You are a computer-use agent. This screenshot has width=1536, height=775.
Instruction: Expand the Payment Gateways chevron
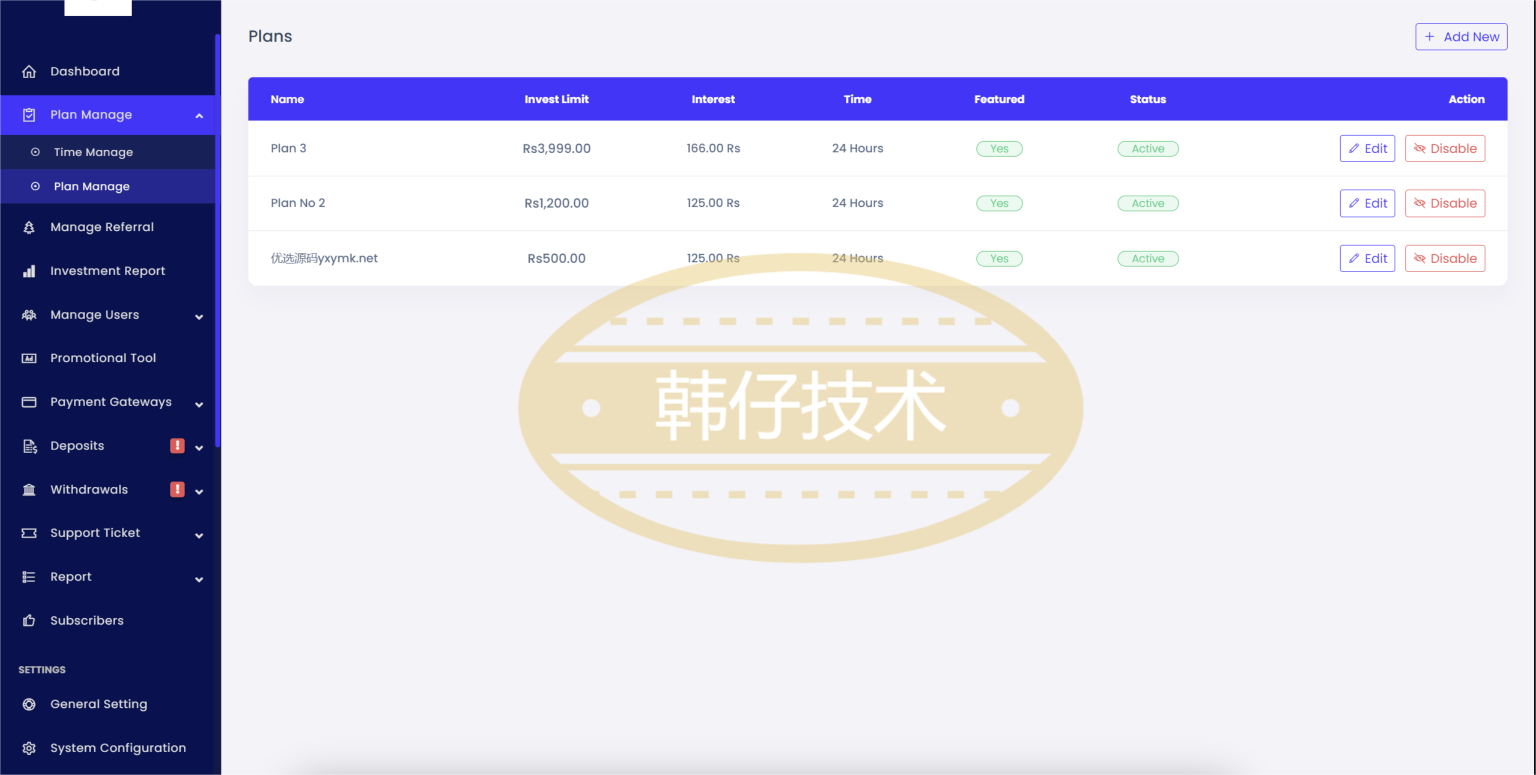tap(199, 404)
